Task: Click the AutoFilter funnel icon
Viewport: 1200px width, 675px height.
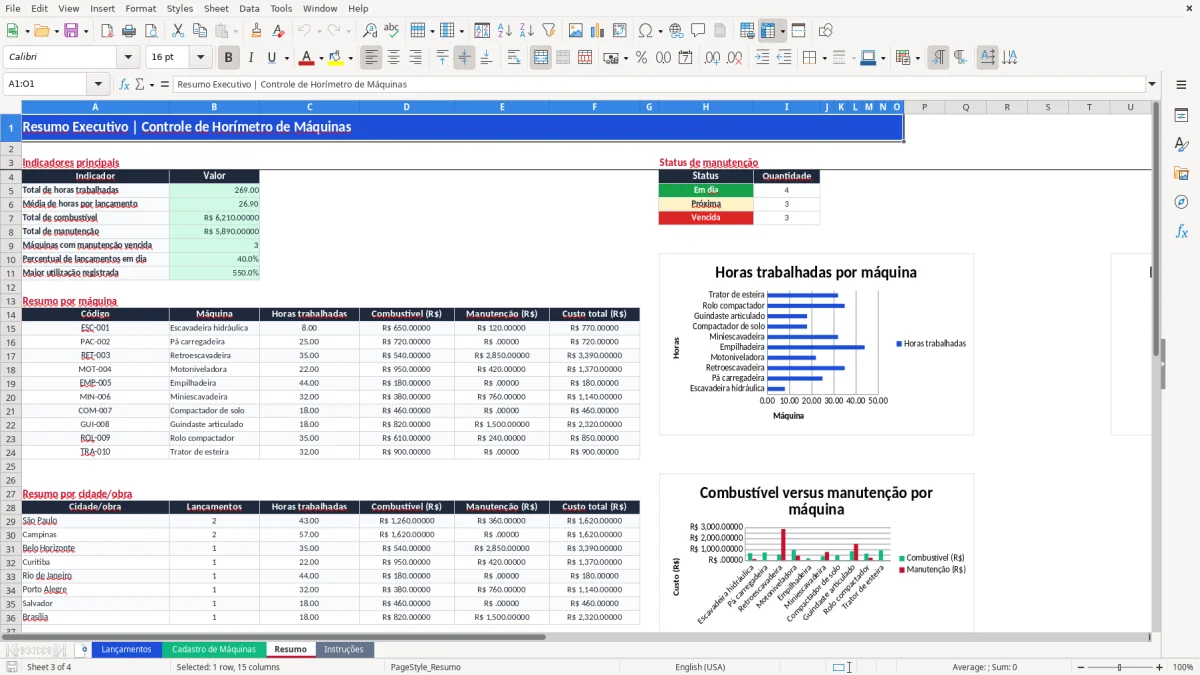Action: pyautogui.click(x=548, y=31)
